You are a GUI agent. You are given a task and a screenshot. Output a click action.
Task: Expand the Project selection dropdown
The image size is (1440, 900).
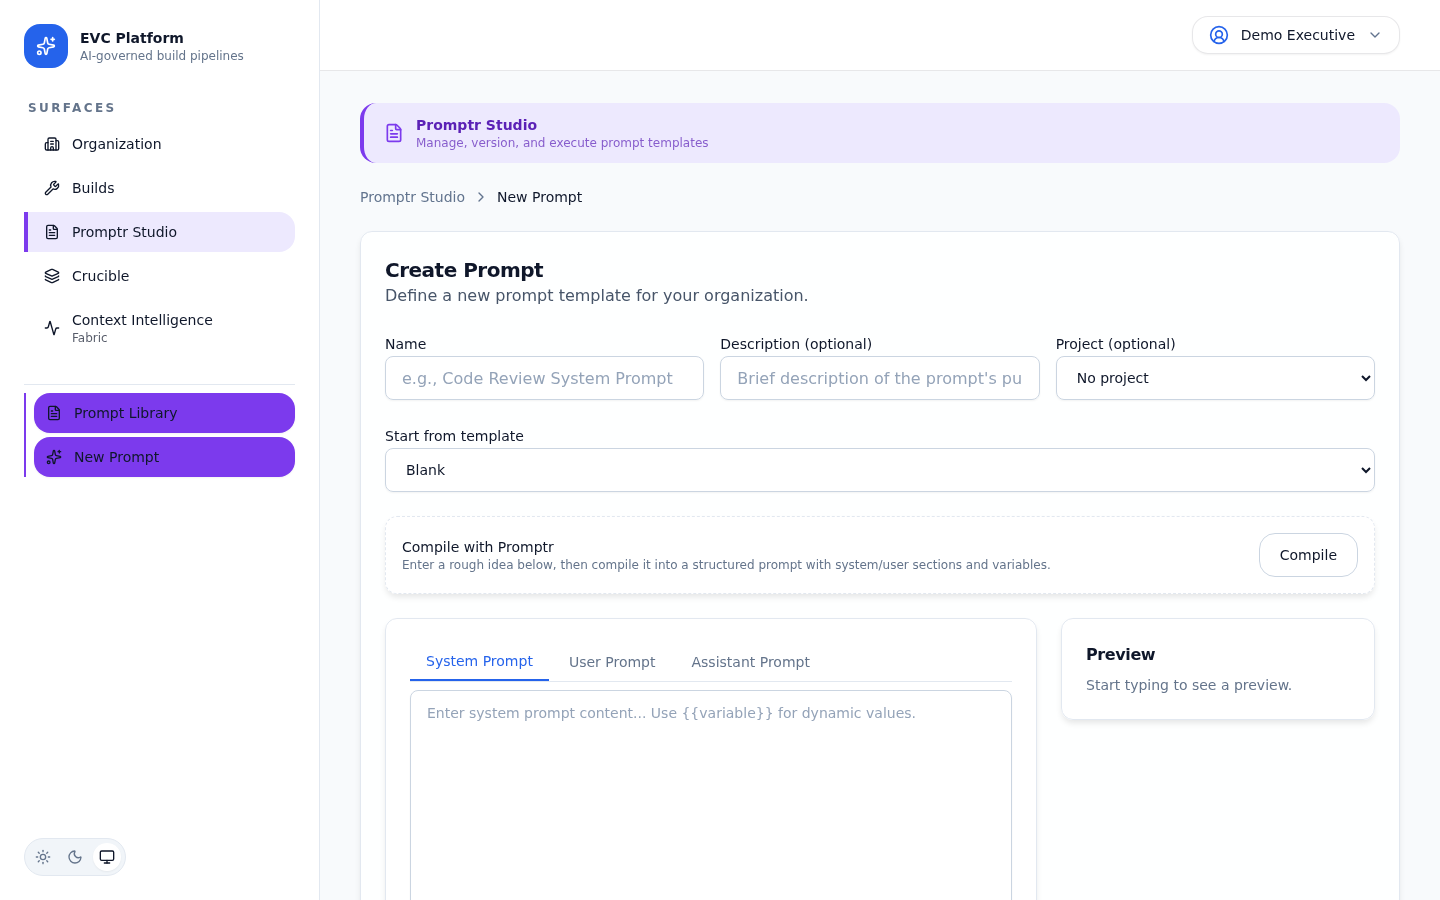coord(1215,378)
